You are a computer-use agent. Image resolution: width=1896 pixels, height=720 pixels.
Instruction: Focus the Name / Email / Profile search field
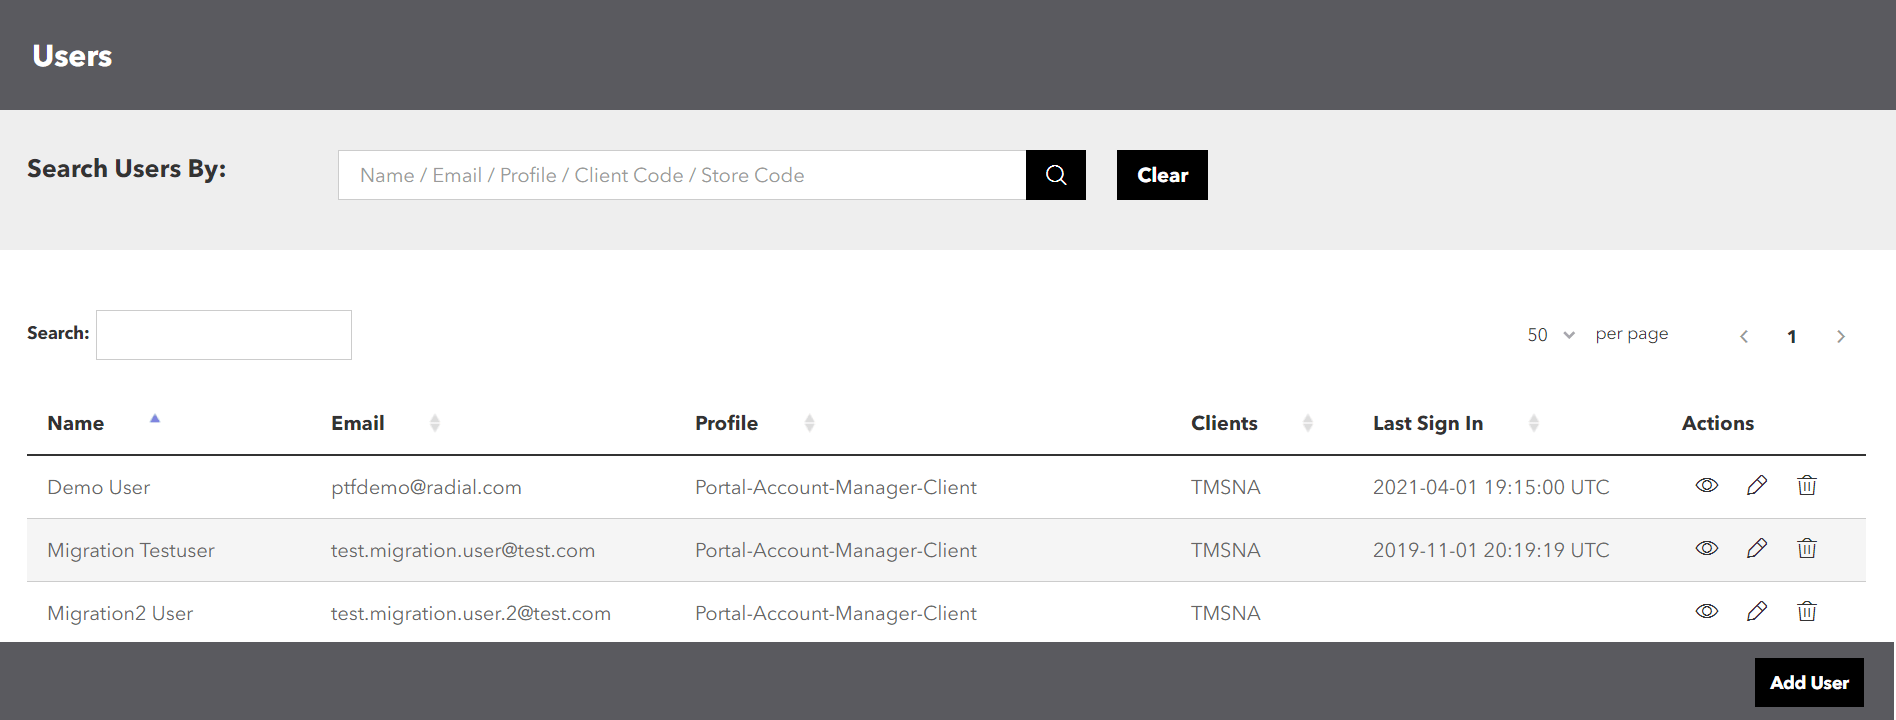pyautogui.click(x=682, y=175)
